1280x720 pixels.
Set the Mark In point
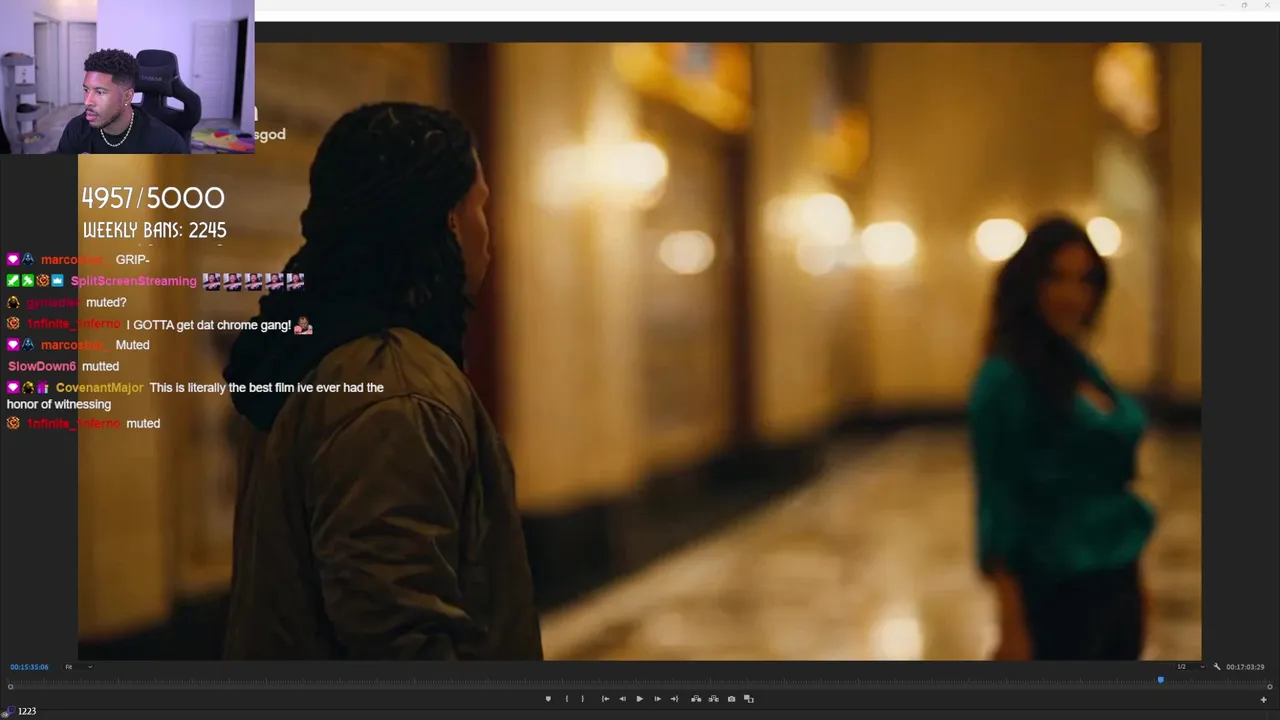tap(567, 699)
